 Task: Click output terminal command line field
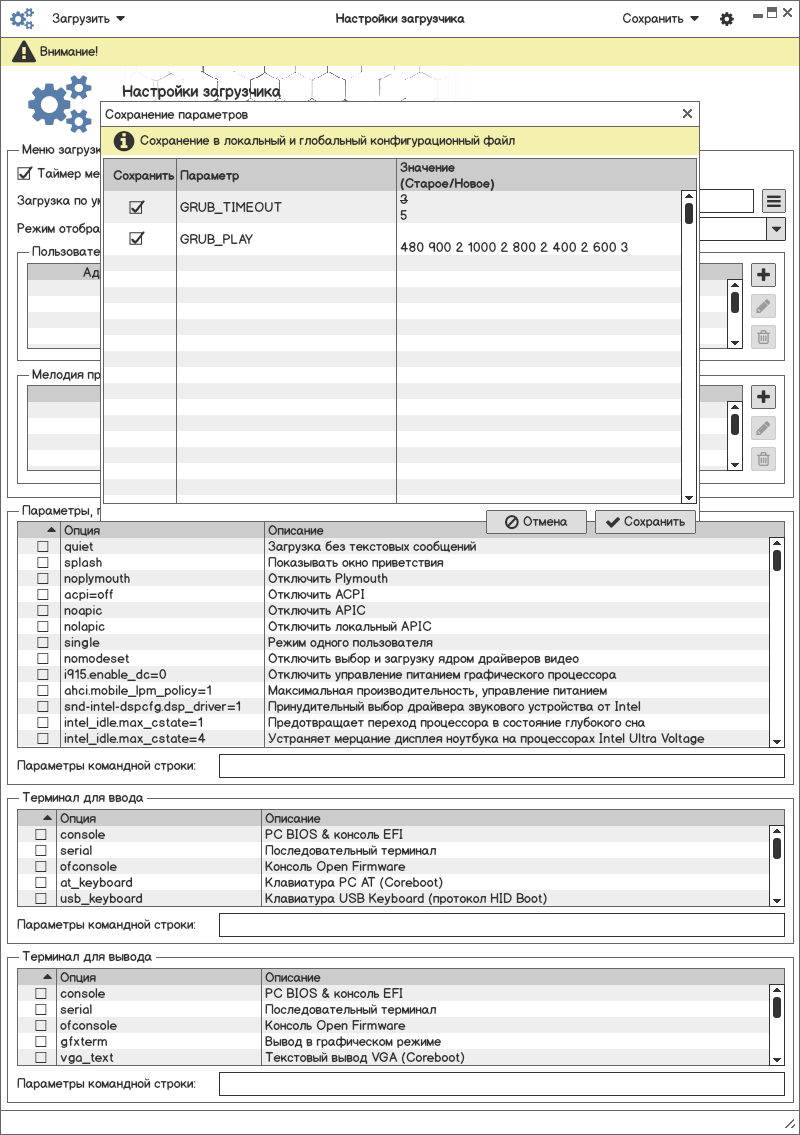[x=502, y=1084]
